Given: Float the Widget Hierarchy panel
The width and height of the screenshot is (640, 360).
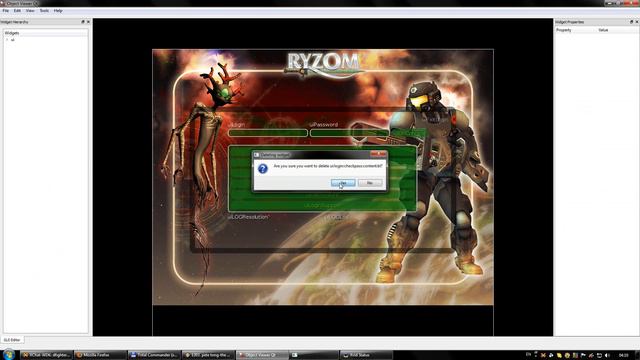Looking at the screenshot, I should tap(83, 22).
